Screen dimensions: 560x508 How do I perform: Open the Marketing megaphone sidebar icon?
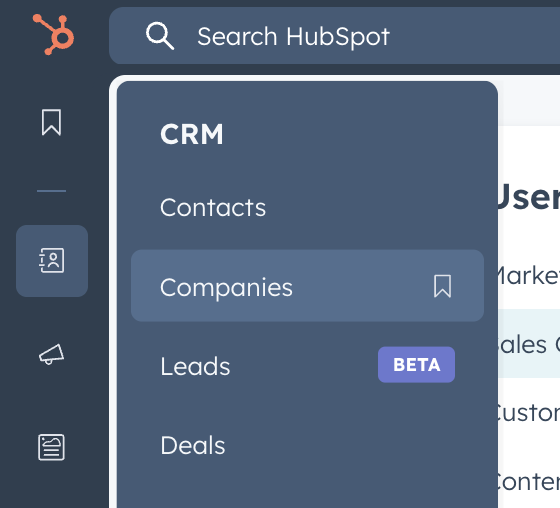[x=51, y=354]
